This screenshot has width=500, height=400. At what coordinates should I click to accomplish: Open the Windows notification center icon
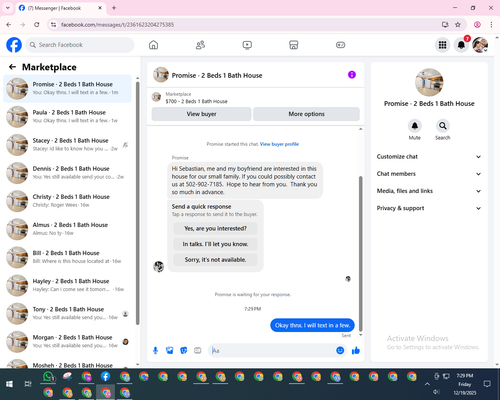tap(487, 384)
